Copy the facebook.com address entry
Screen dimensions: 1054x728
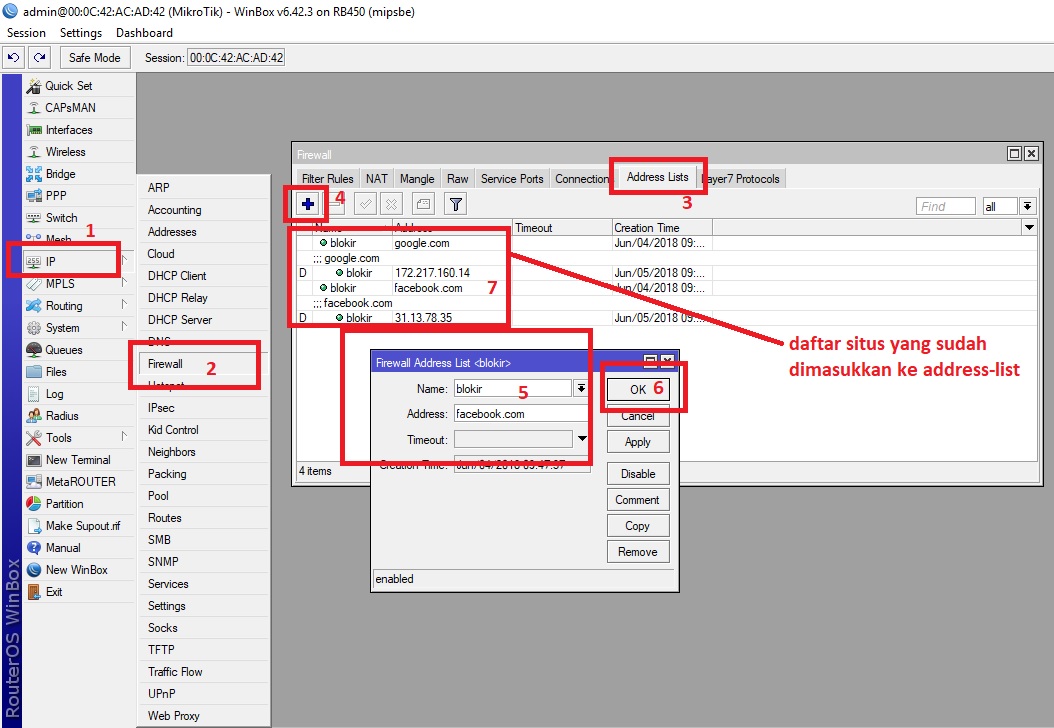(x=638, y=525)
